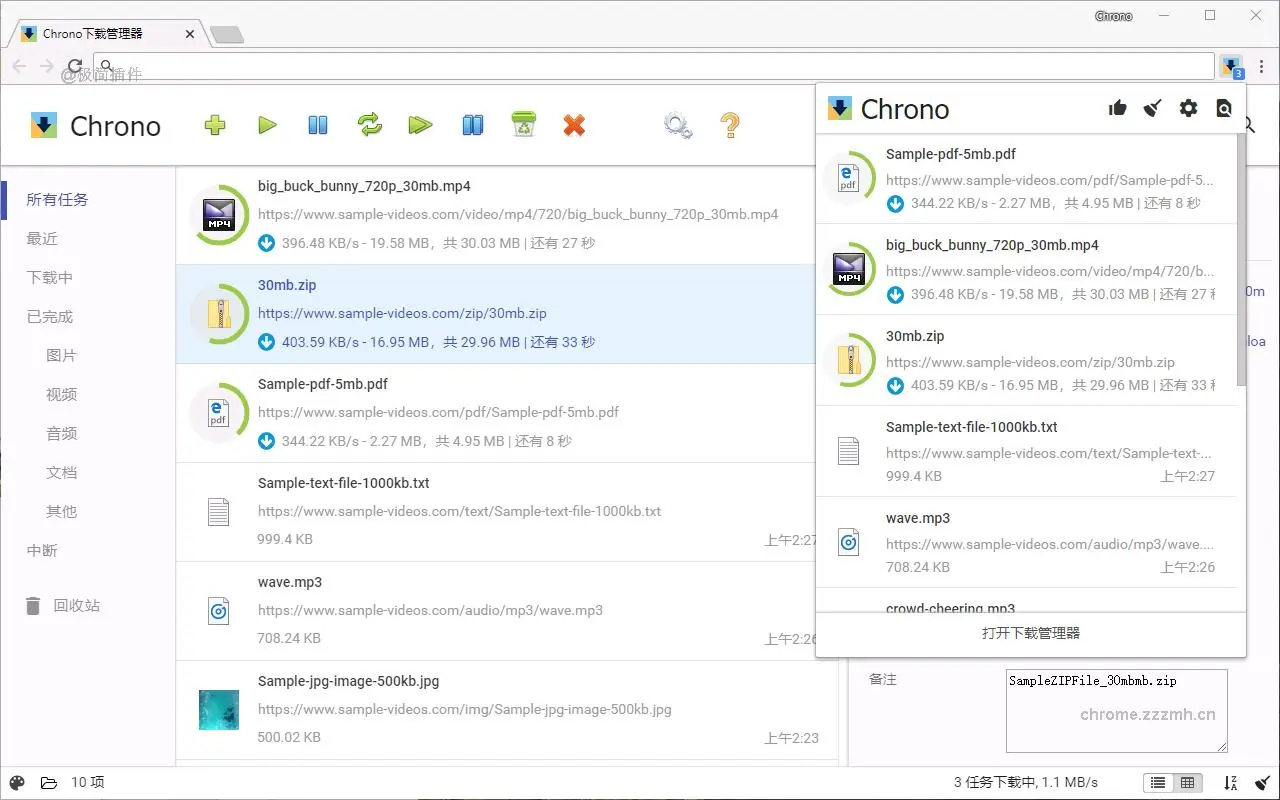
Task: Click the thumbs-up rating icon in the popup
Action: [x=1117, y=108]
